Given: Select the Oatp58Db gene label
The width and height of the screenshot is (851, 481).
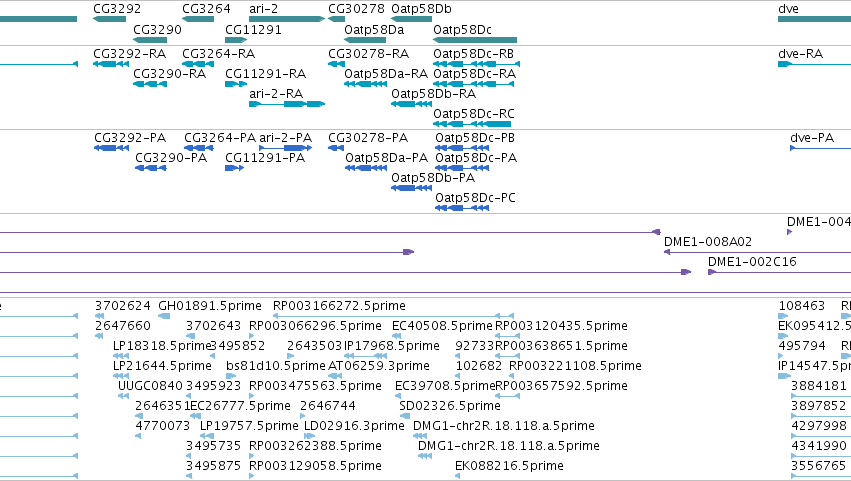Looking at the screenshot, I should 421,9.
